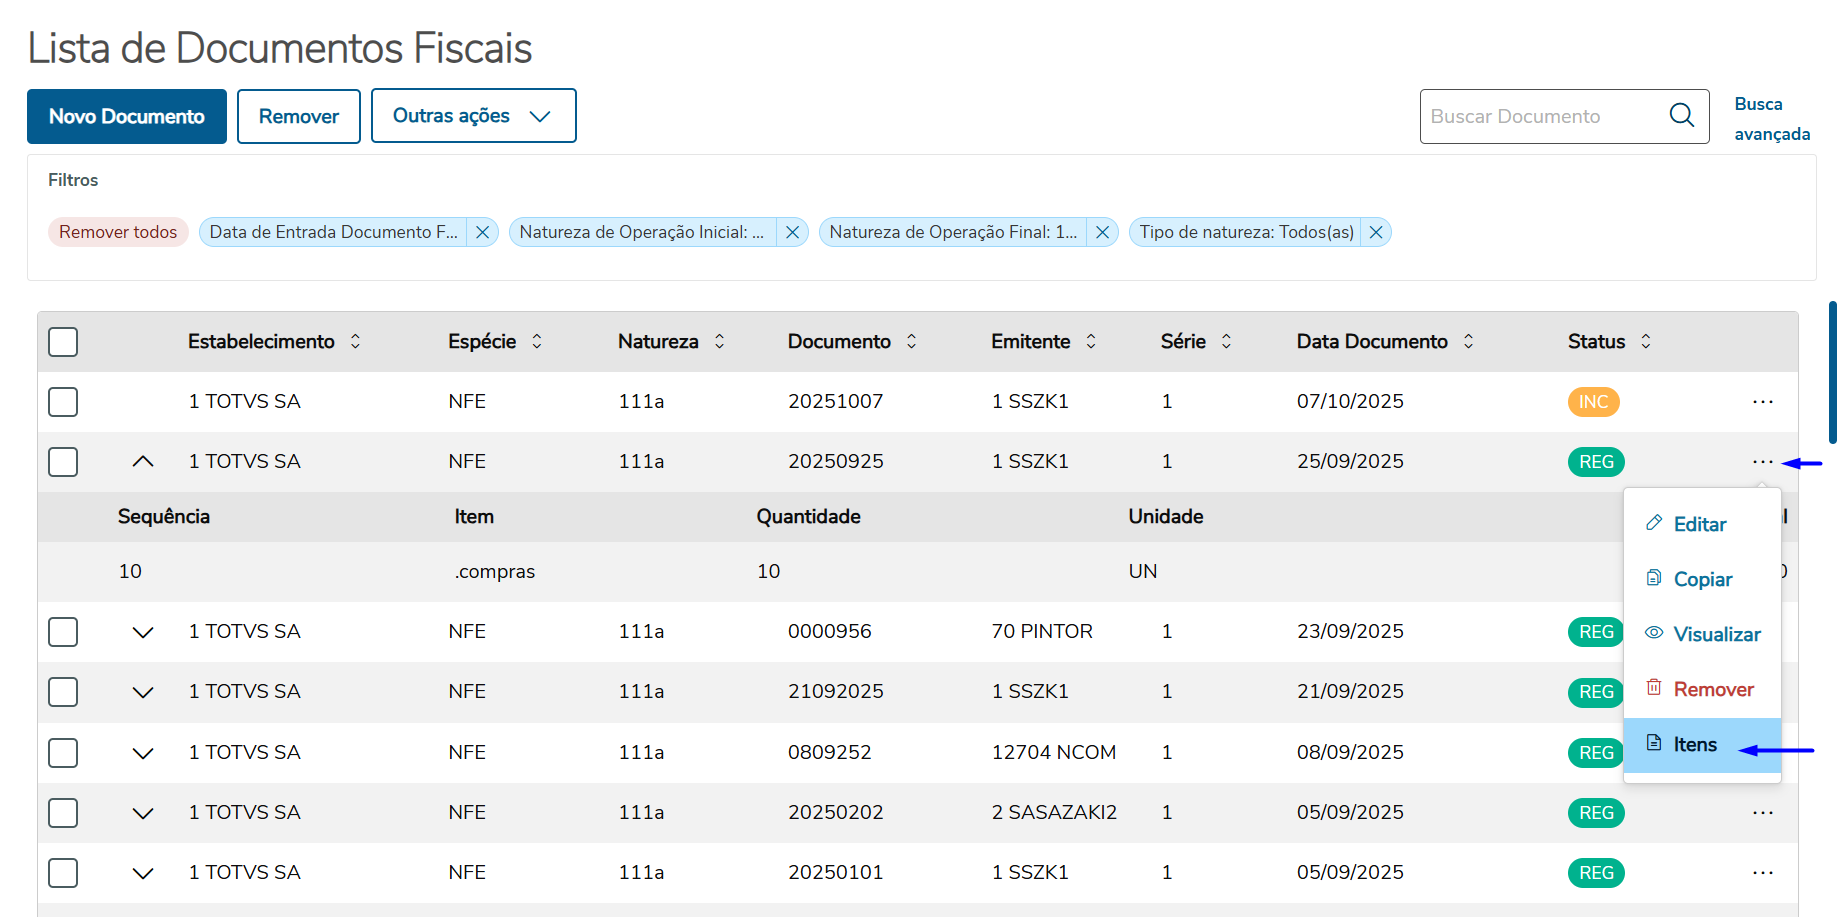Check the row for document 20251007
Viewport: 1843px width, 917px height.
tap(63, 402)
